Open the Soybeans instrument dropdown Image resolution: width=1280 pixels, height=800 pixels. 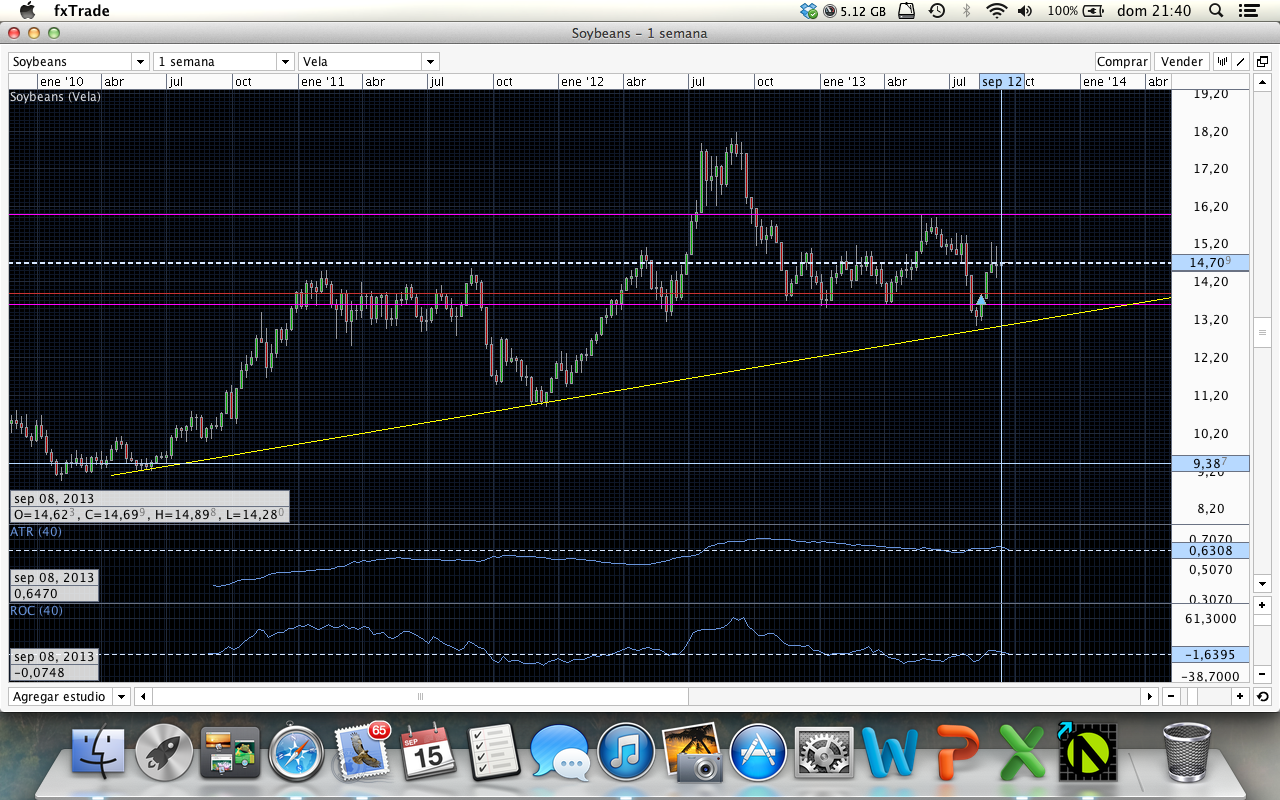click(x=139, y=62)
